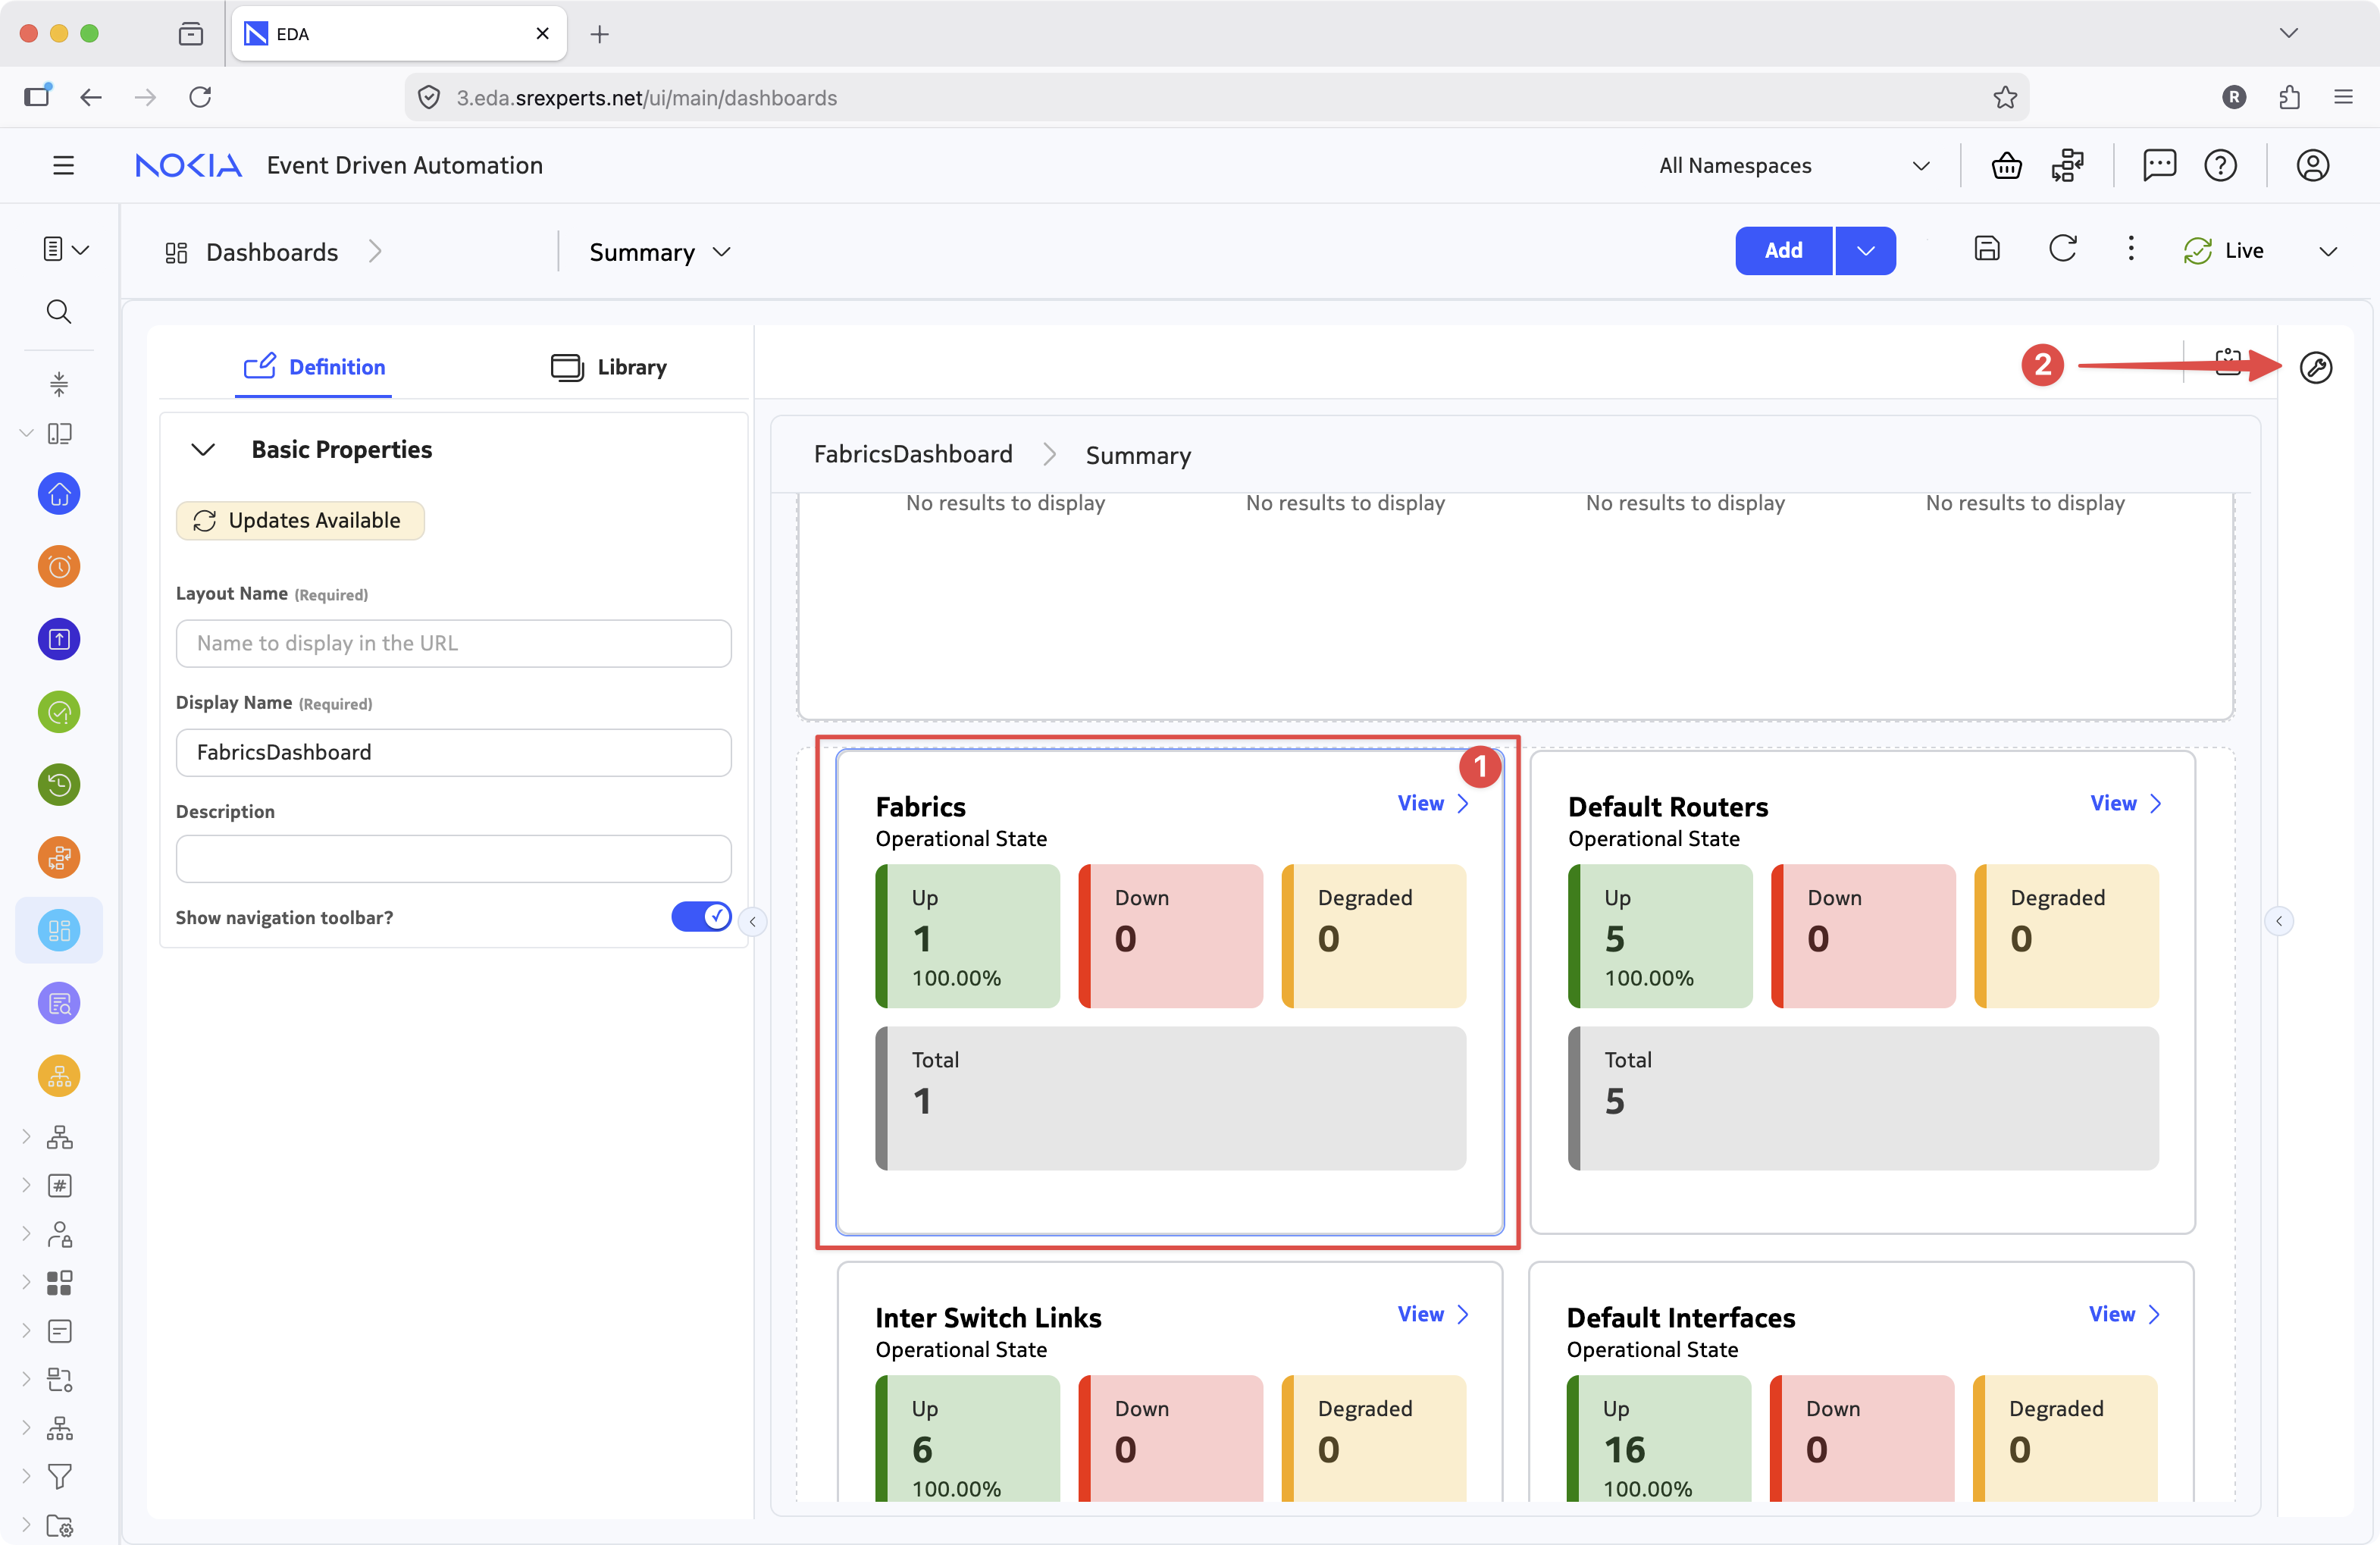
Task: Open the orange workflow sidebar icon
Action: [59, 858]
